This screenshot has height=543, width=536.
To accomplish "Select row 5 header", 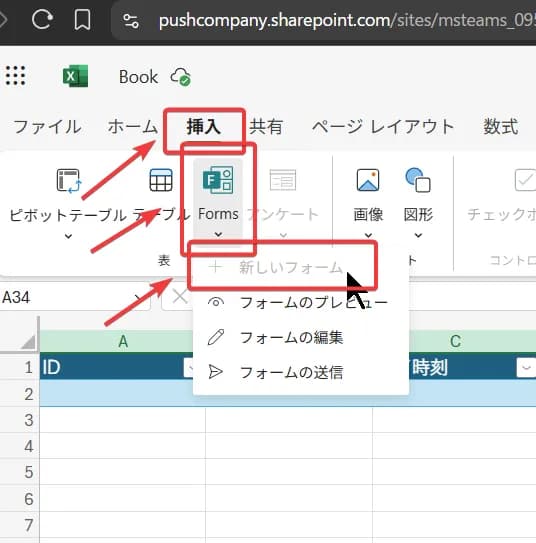I will (x=20, y=472).
